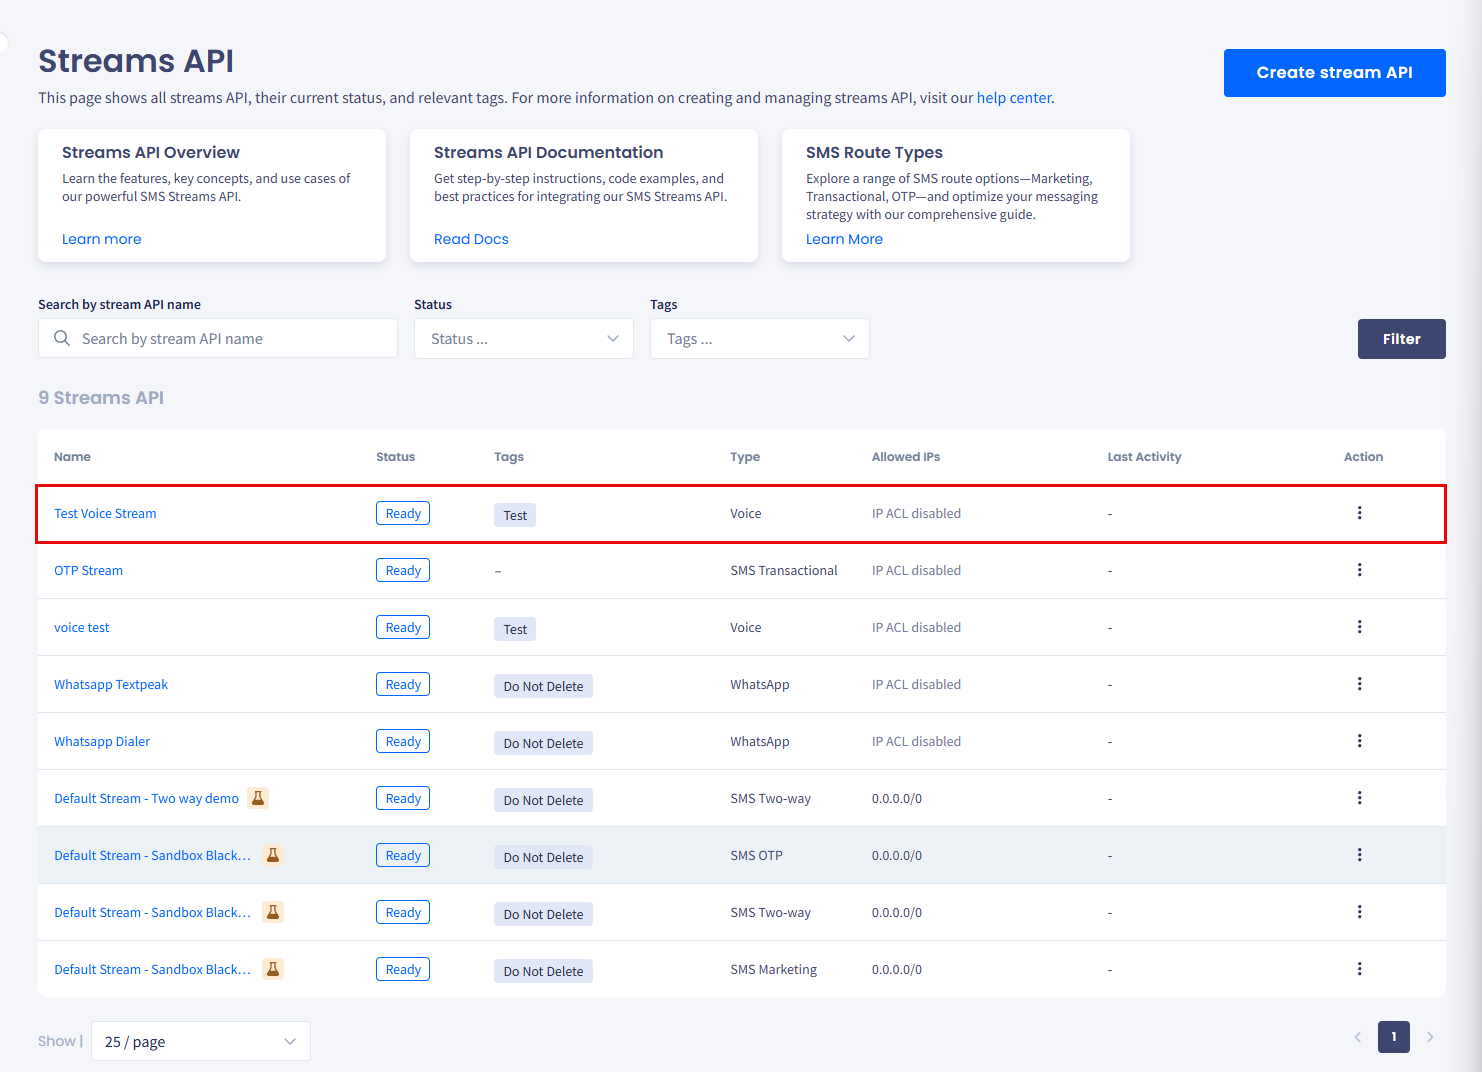The height and width of the screenshot is (1072, 1482).
Task: Click the Allowed IPs column header
Action: pos(906,457)
